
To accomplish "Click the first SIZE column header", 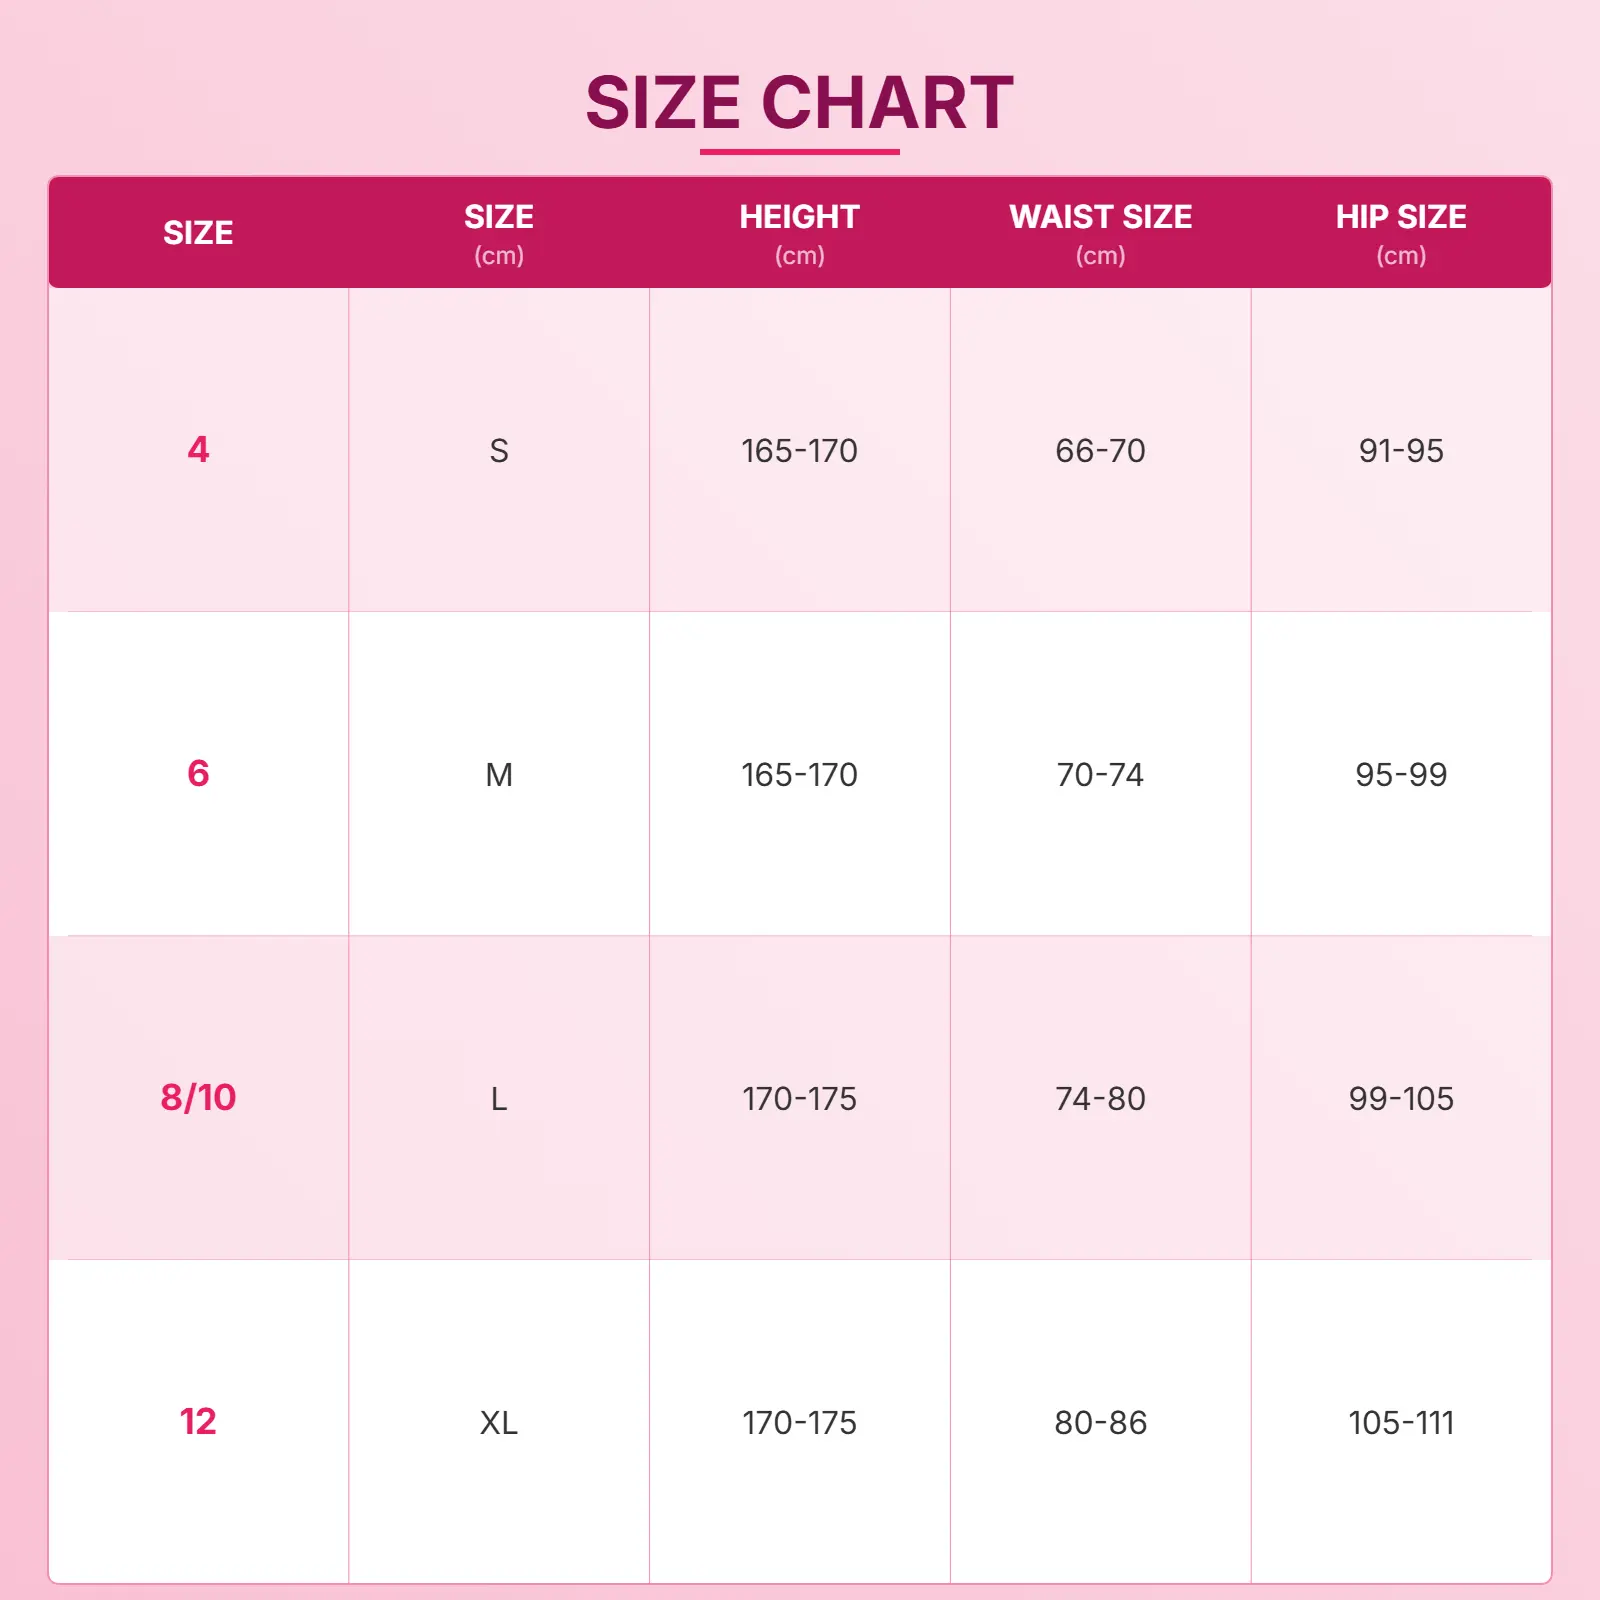I will pos(198,233).
